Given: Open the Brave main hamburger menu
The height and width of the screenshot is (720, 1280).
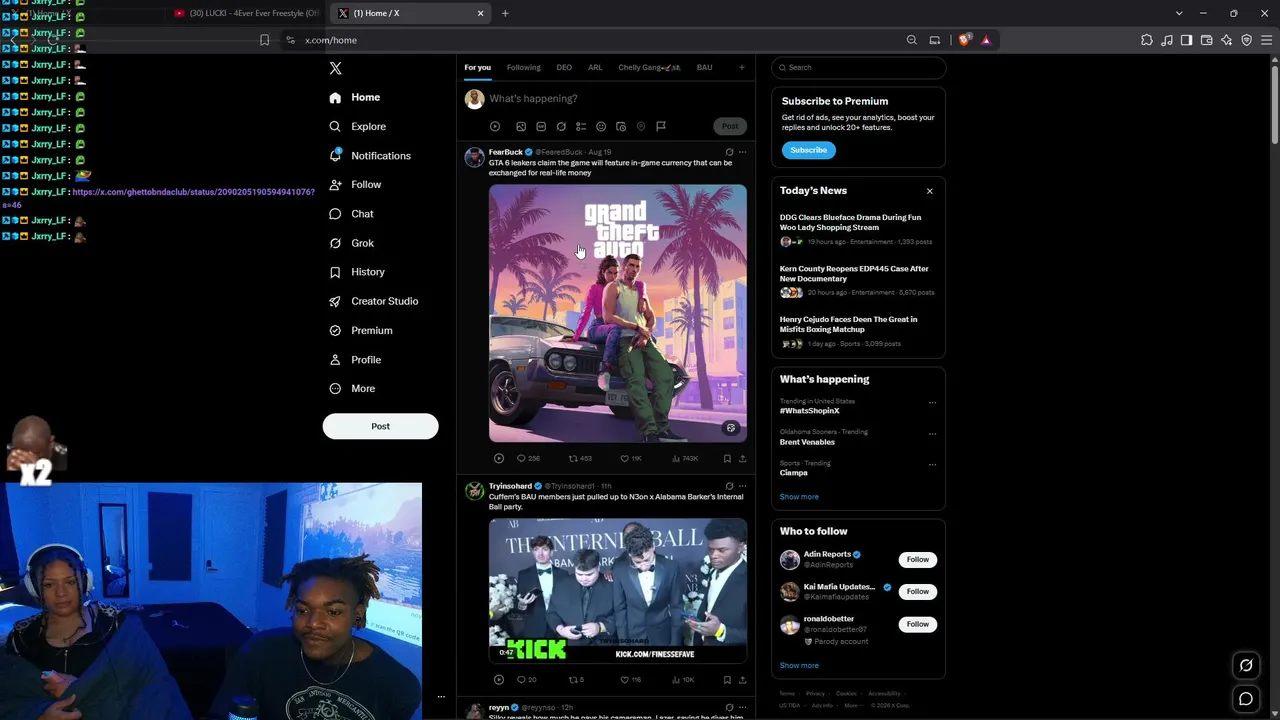Looking at the screenshot, I should (1266, 40).
